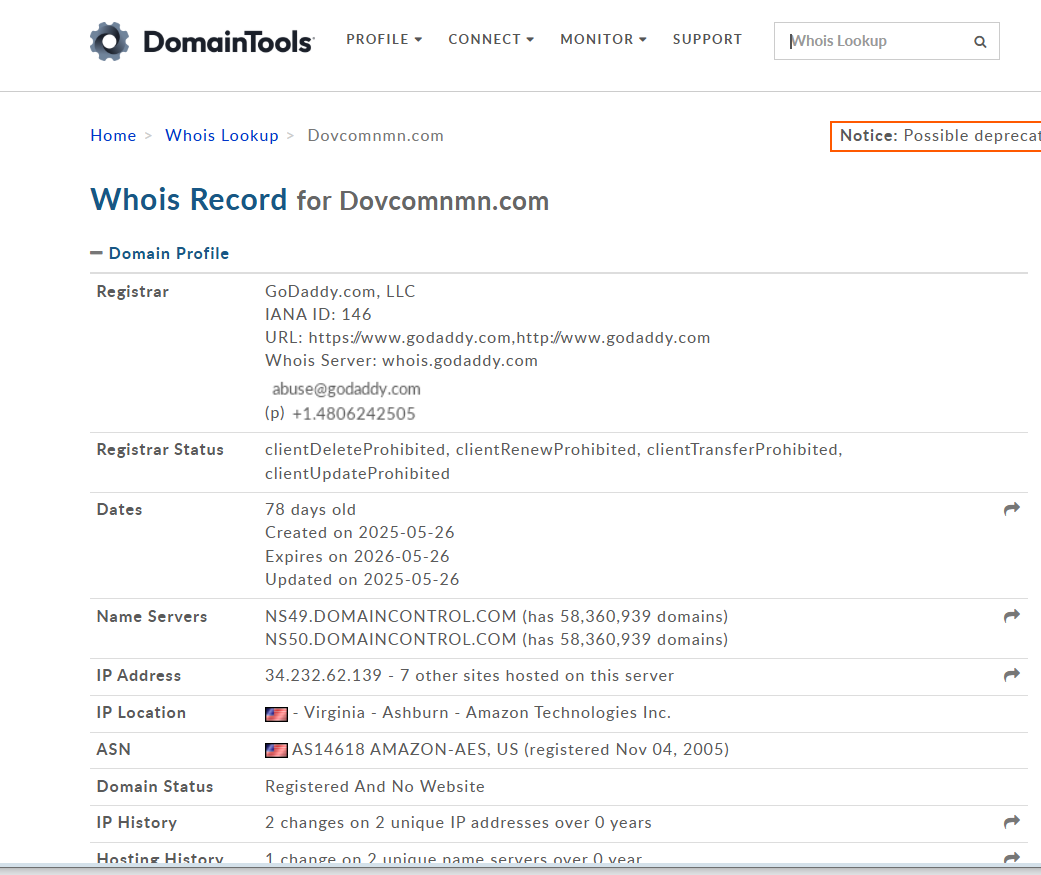The image size is (1041, 875).
Task: Click the abuse@godaddy.com email
Action: [x=346, y=389]
